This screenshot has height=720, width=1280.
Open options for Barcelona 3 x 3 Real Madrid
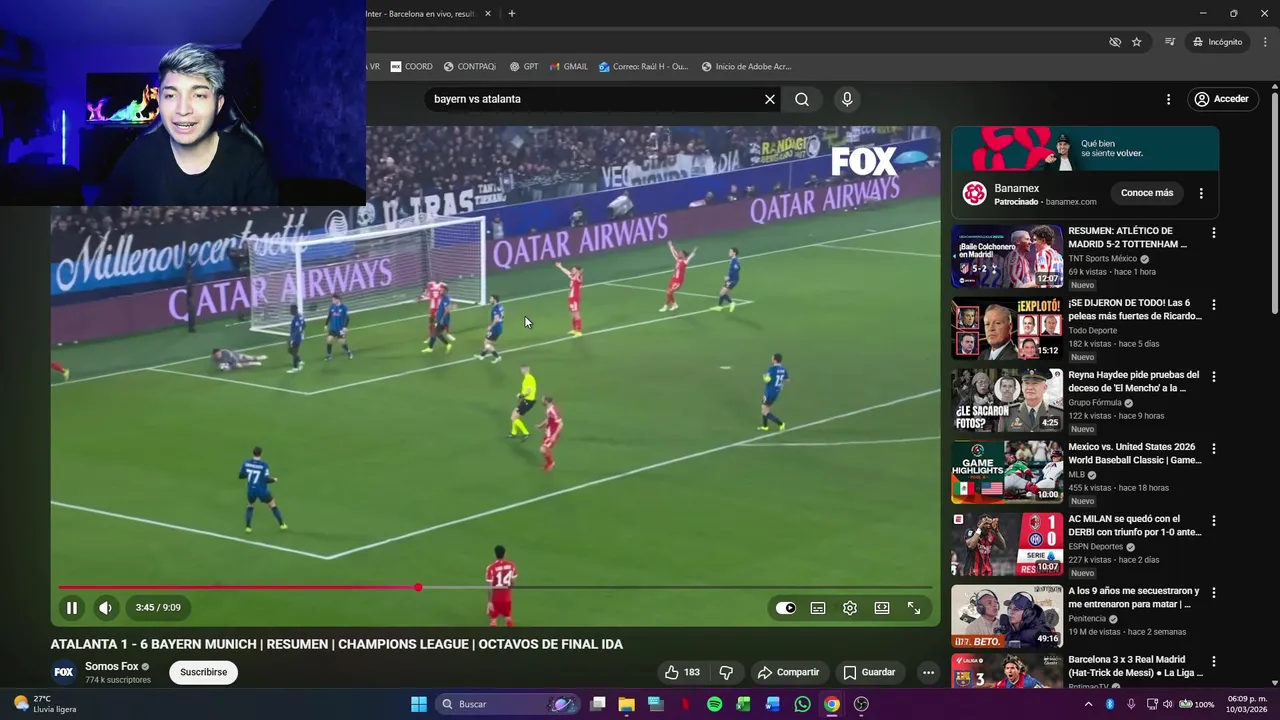[1214, 662]
